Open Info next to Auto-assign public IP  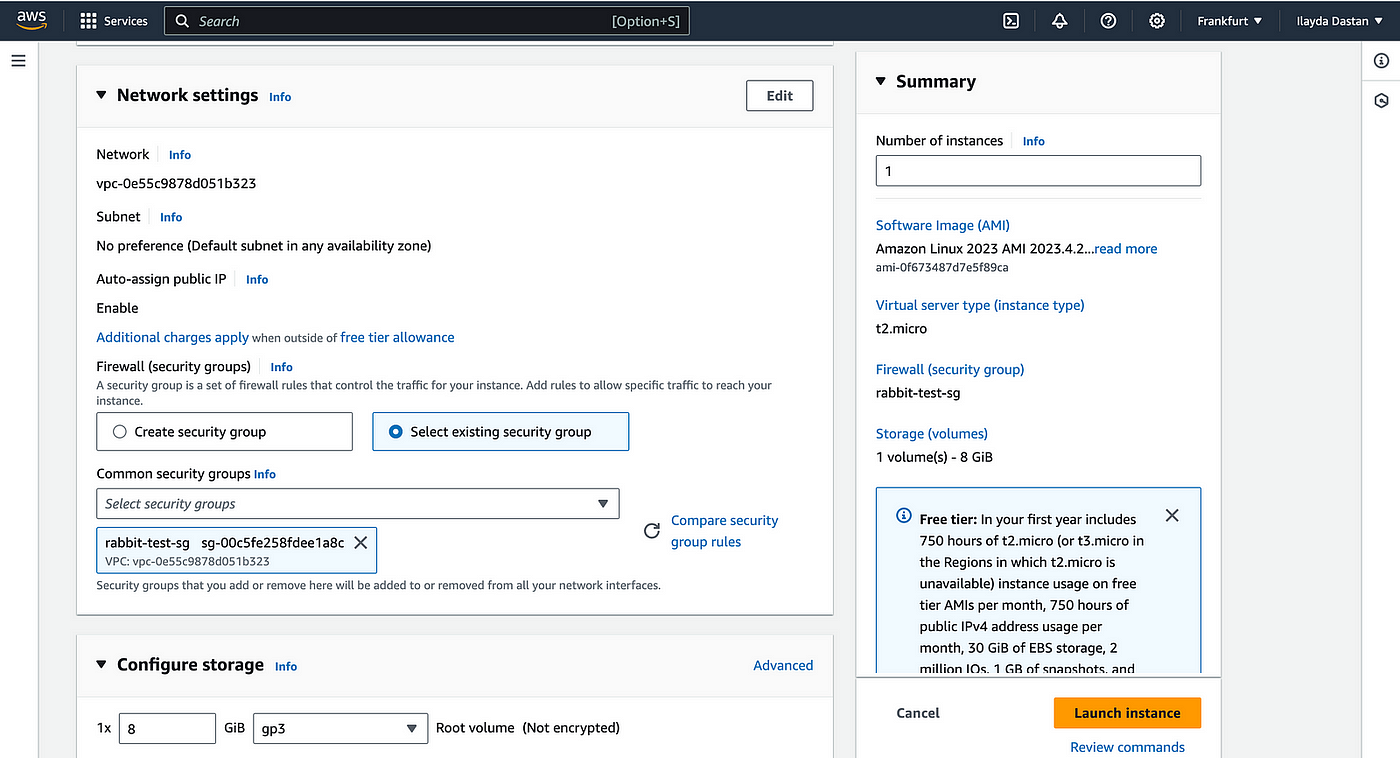tap(257, 280)
